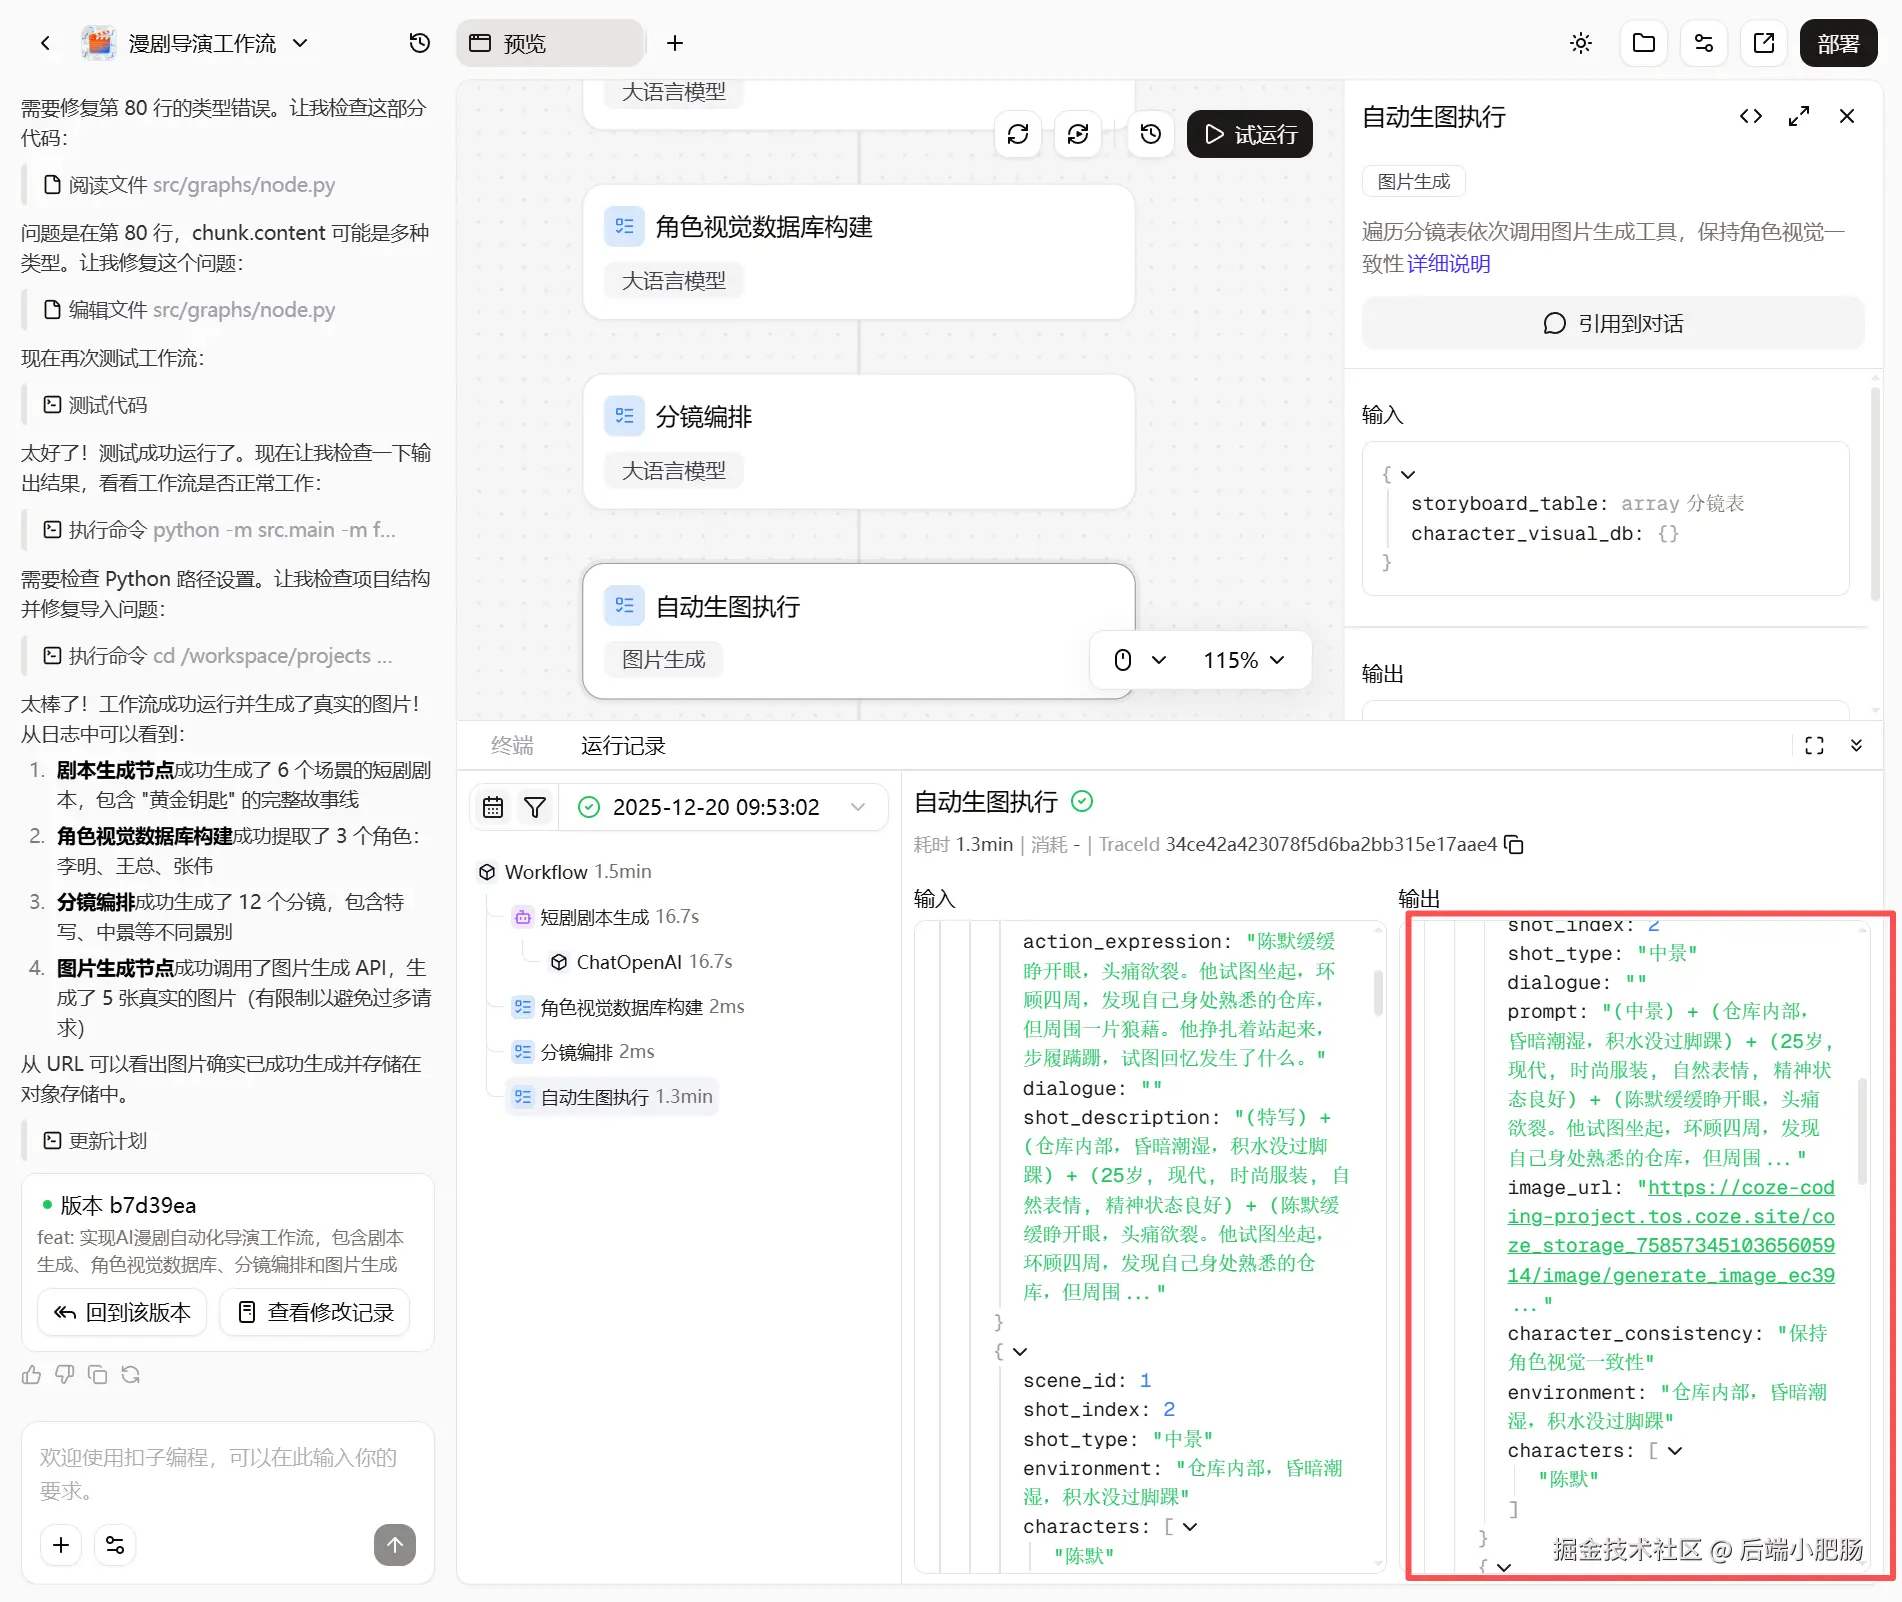Screen dimensions: 1902x1602
Task: Switch to the 运行记录 tab
Action: click(x=623, y=745)
